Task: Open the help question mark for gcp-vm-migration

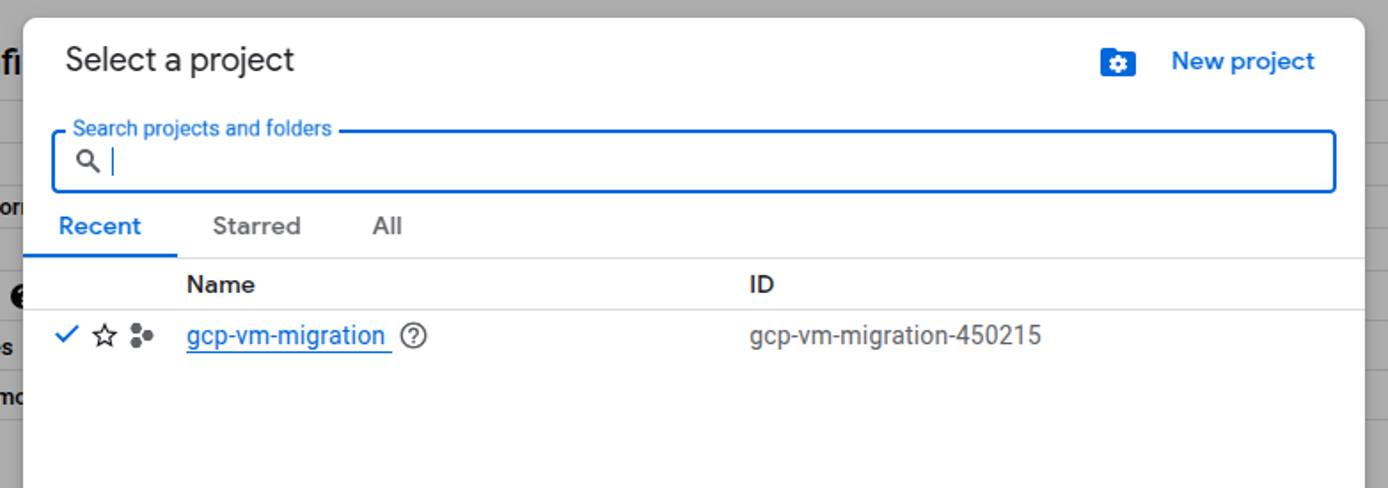Action: coord(413,336)
